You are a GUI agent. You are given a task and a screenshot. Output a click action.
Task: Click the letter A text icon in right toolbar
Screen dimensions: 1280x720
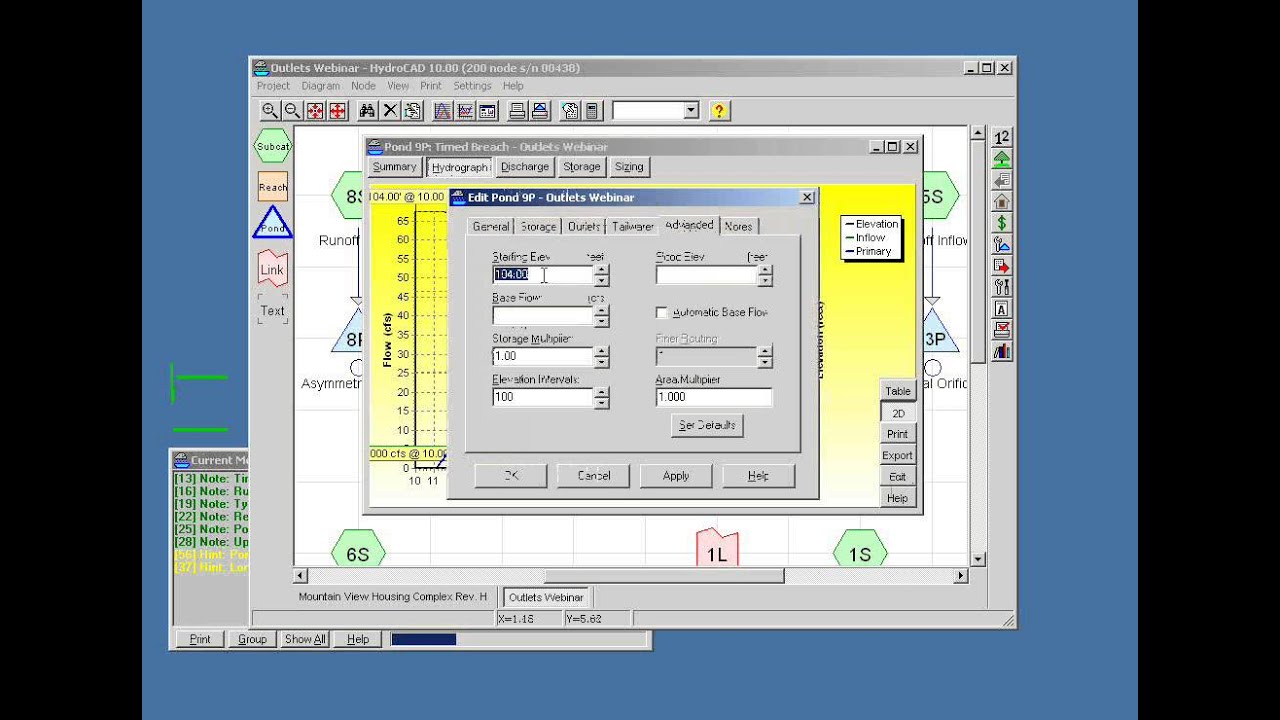tap(1002, 309)
